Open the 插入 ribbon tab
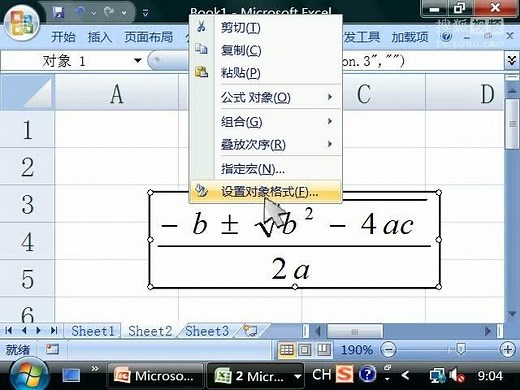Image resolution: width=520 pixels, height=390 pixels. coord(100,37)
